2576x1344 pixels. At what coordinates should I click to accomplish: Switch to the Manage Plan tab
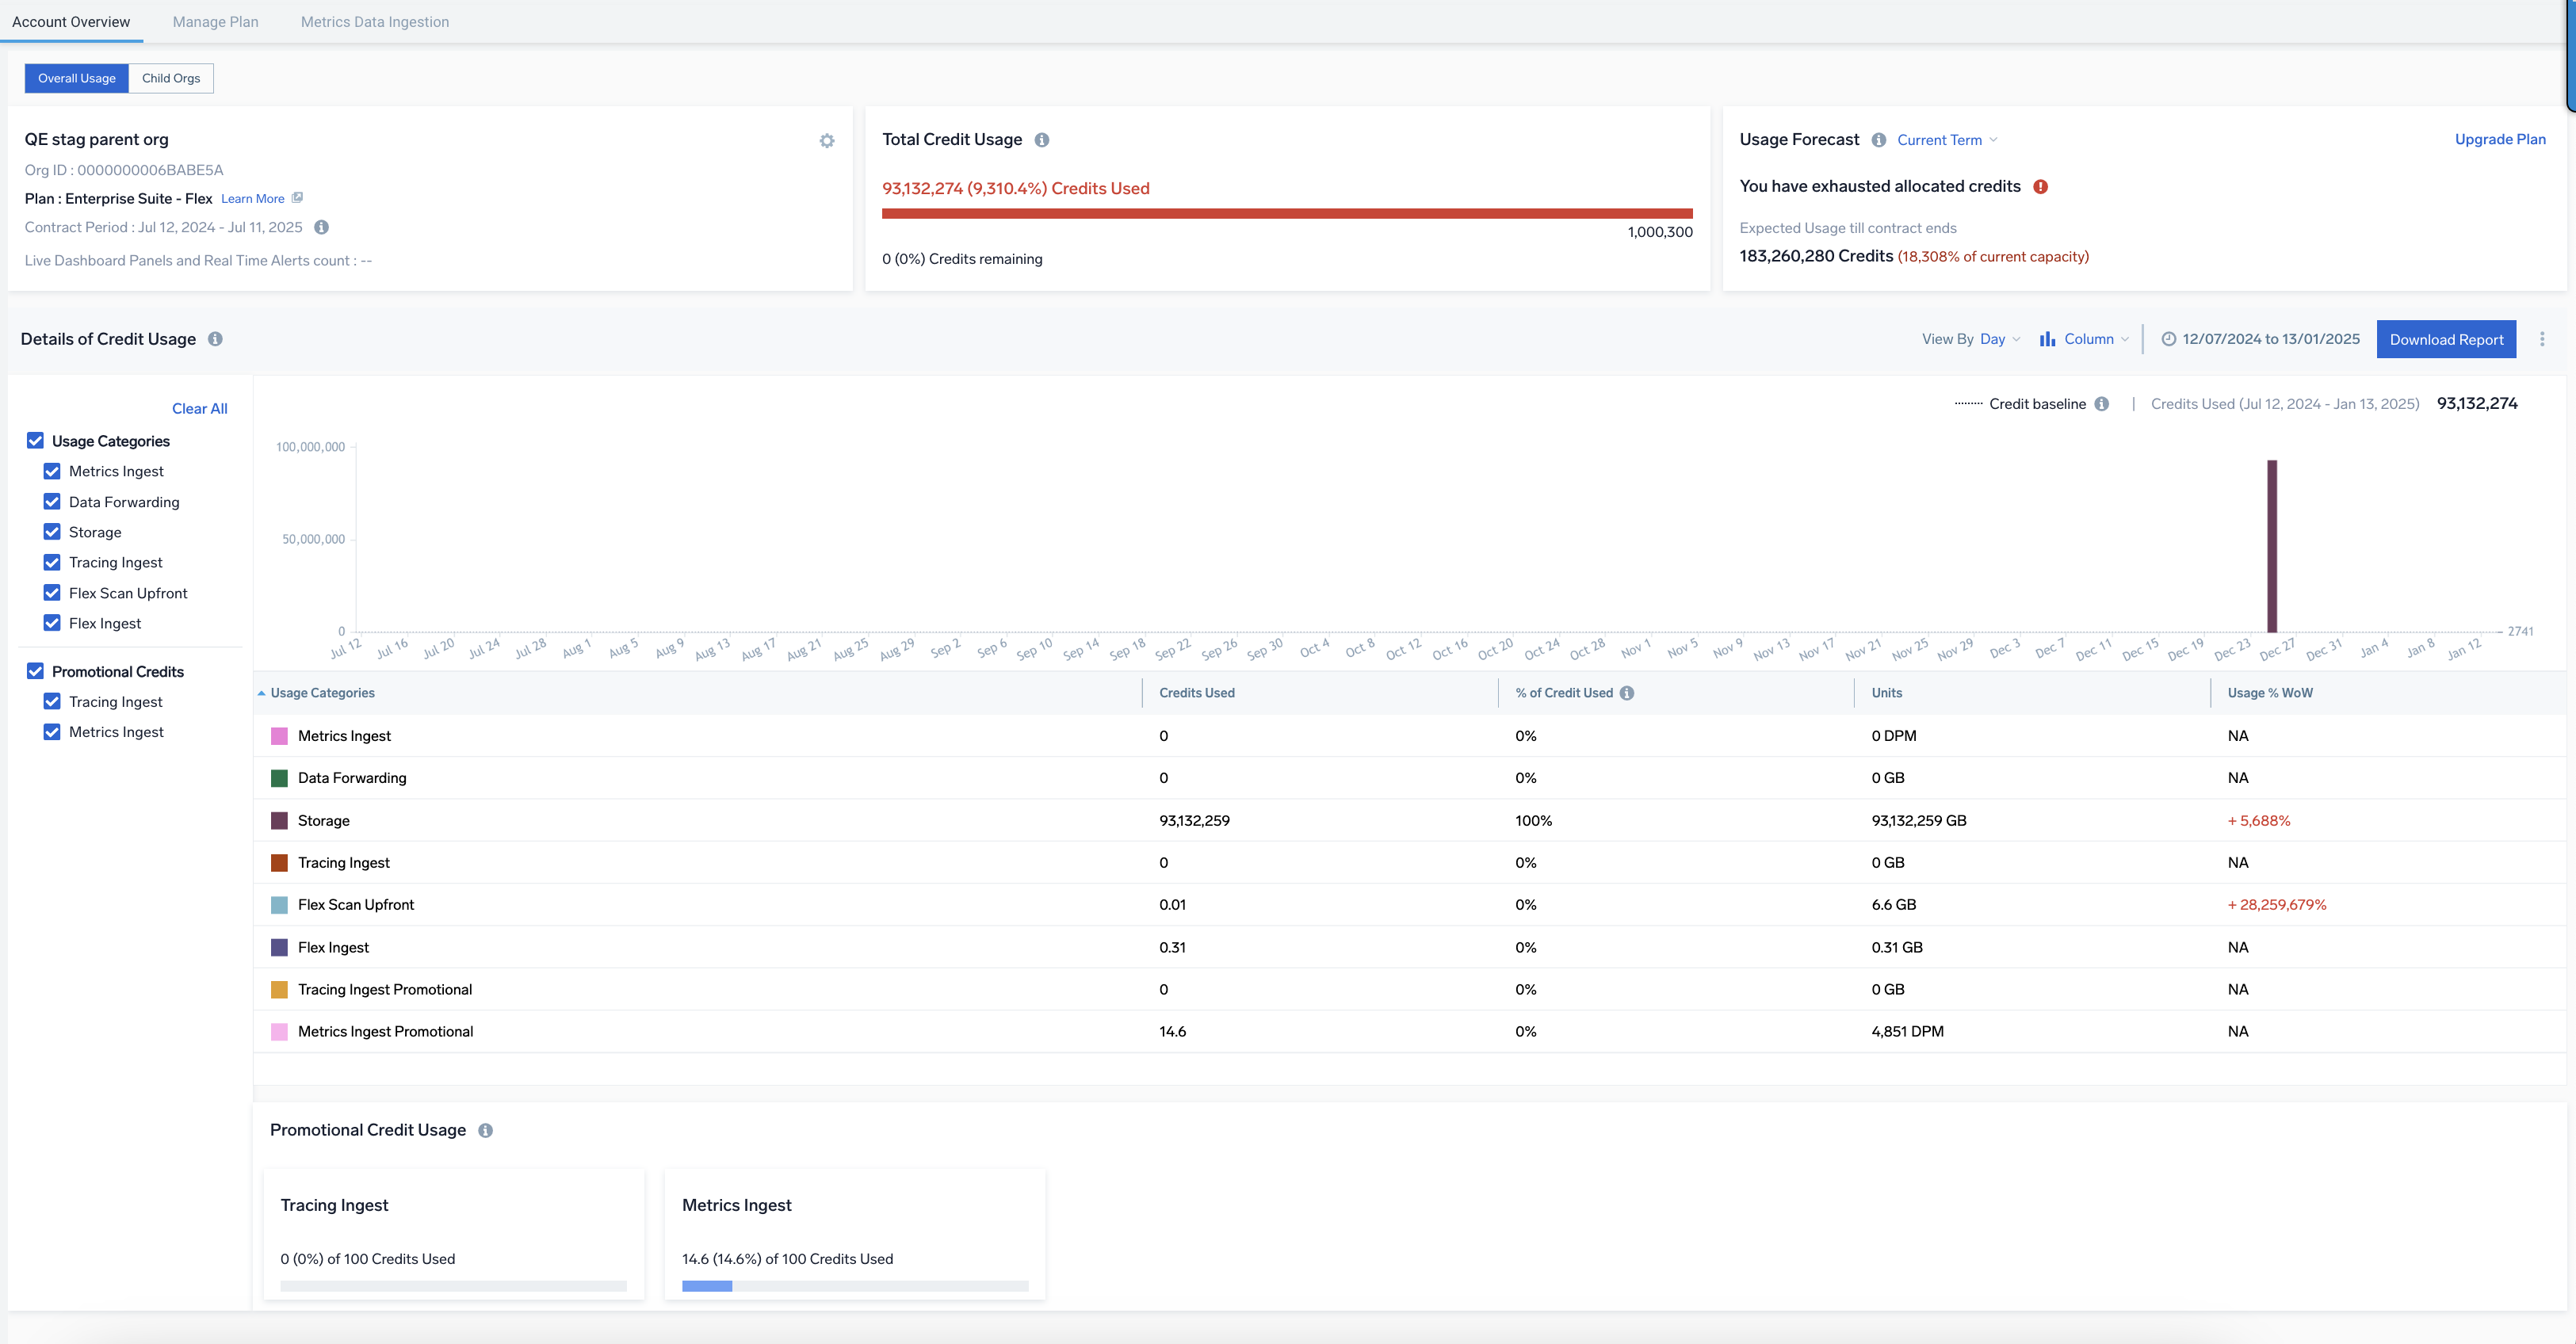pyautogui.click(x=215, y=21)
